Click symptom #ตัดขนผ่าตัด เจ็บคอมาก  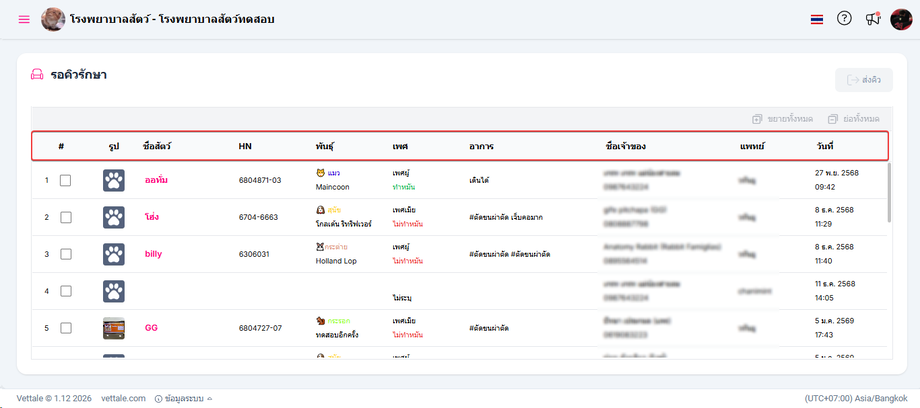point(506,217)
